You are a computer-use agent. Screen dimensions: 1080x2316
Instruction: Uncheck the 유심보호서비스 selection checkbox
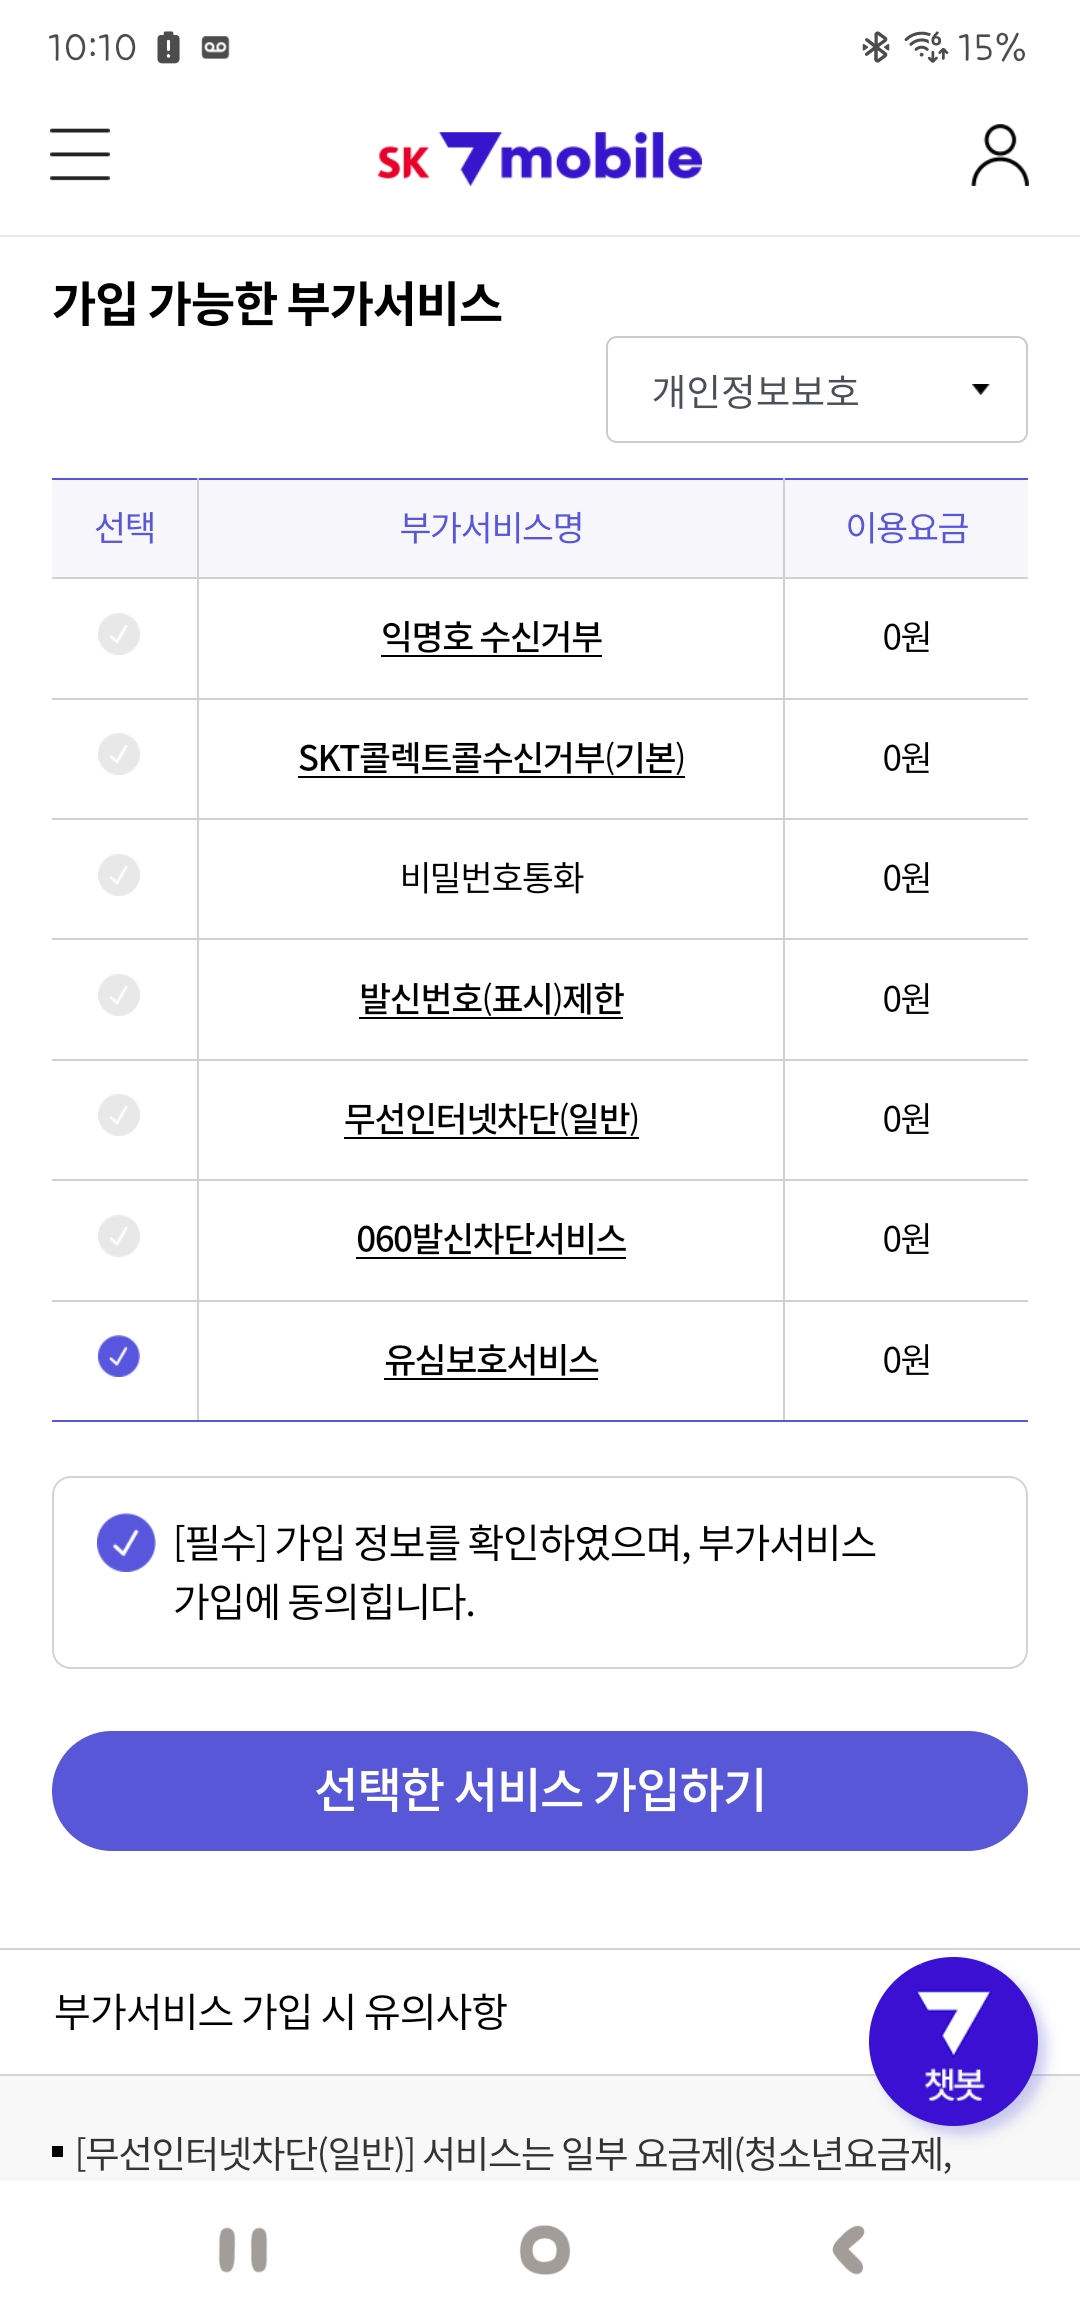(119, 1357)
